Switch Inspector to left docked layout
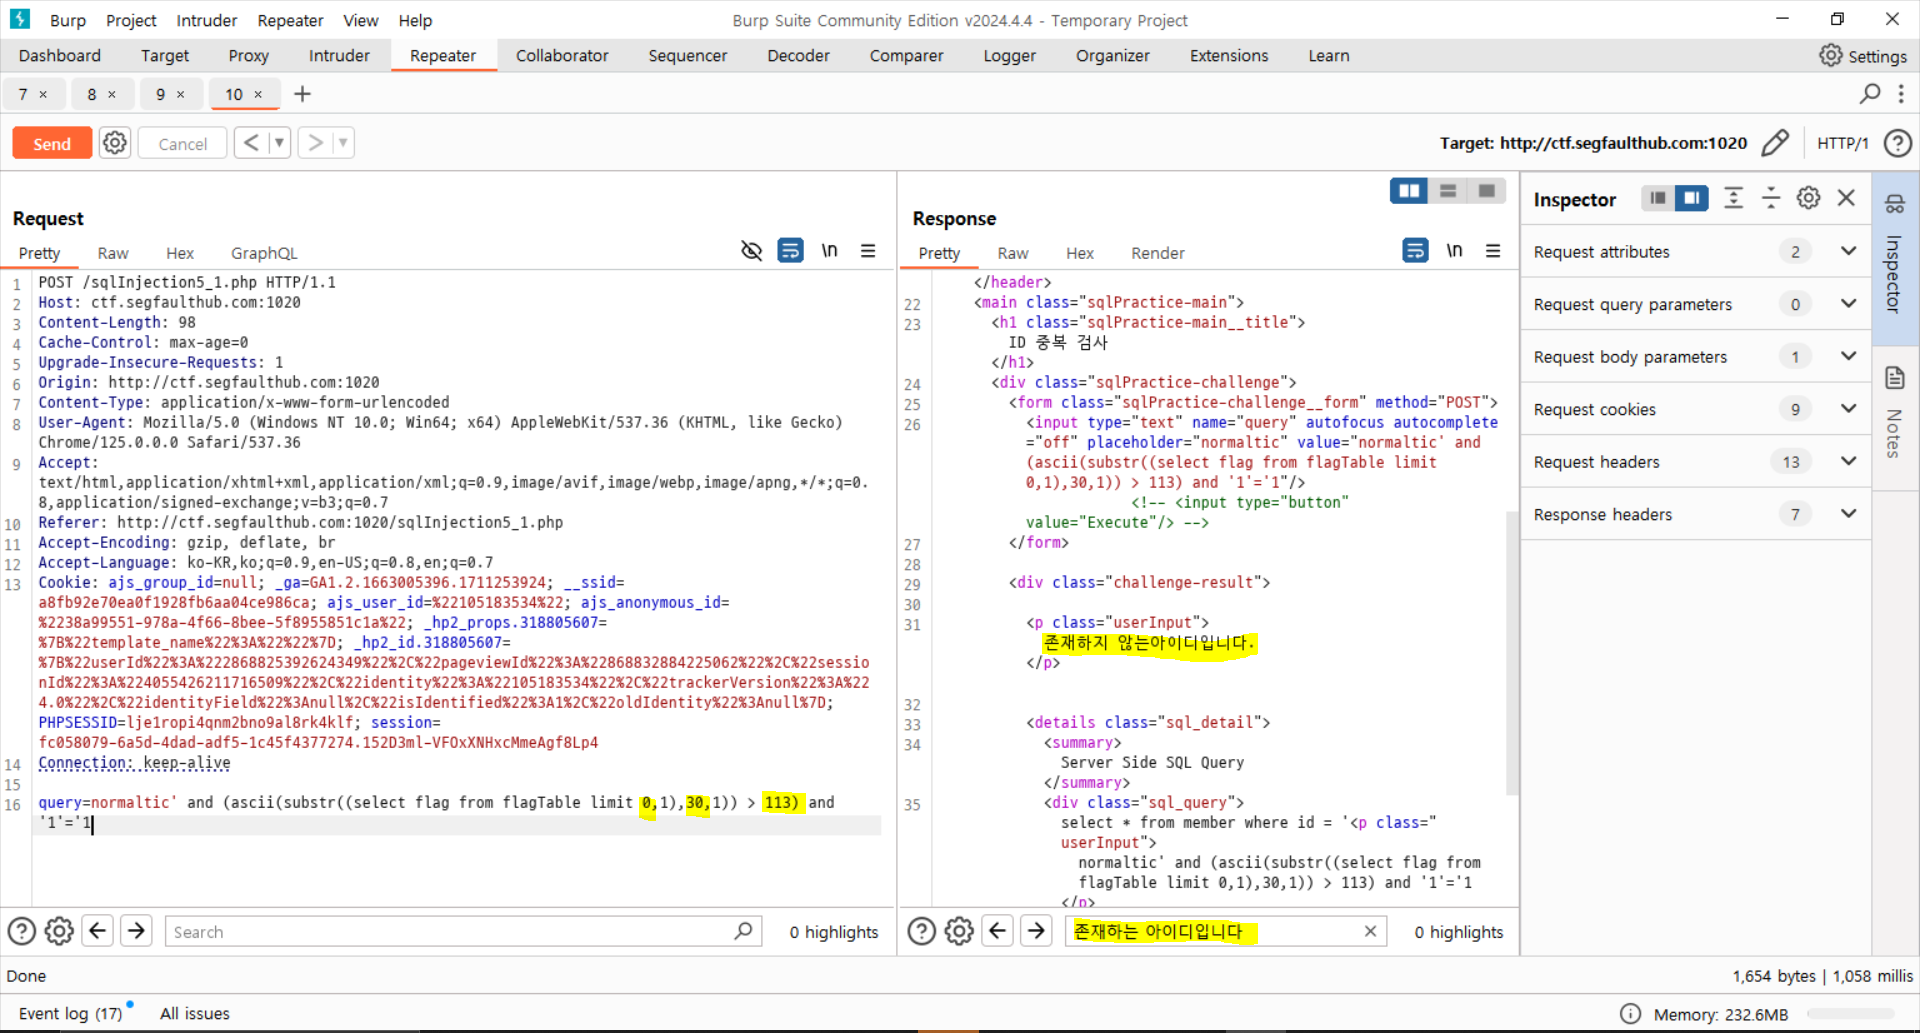 pyautogui.click(x=1658, y=198)
